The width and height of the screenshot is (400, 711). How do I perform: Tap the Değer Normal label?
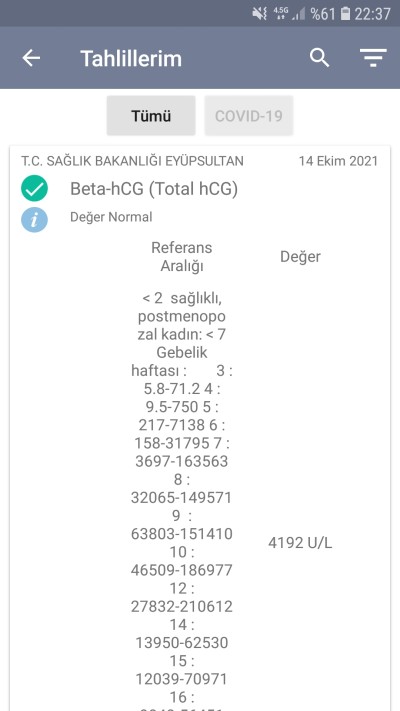point(111,217)
